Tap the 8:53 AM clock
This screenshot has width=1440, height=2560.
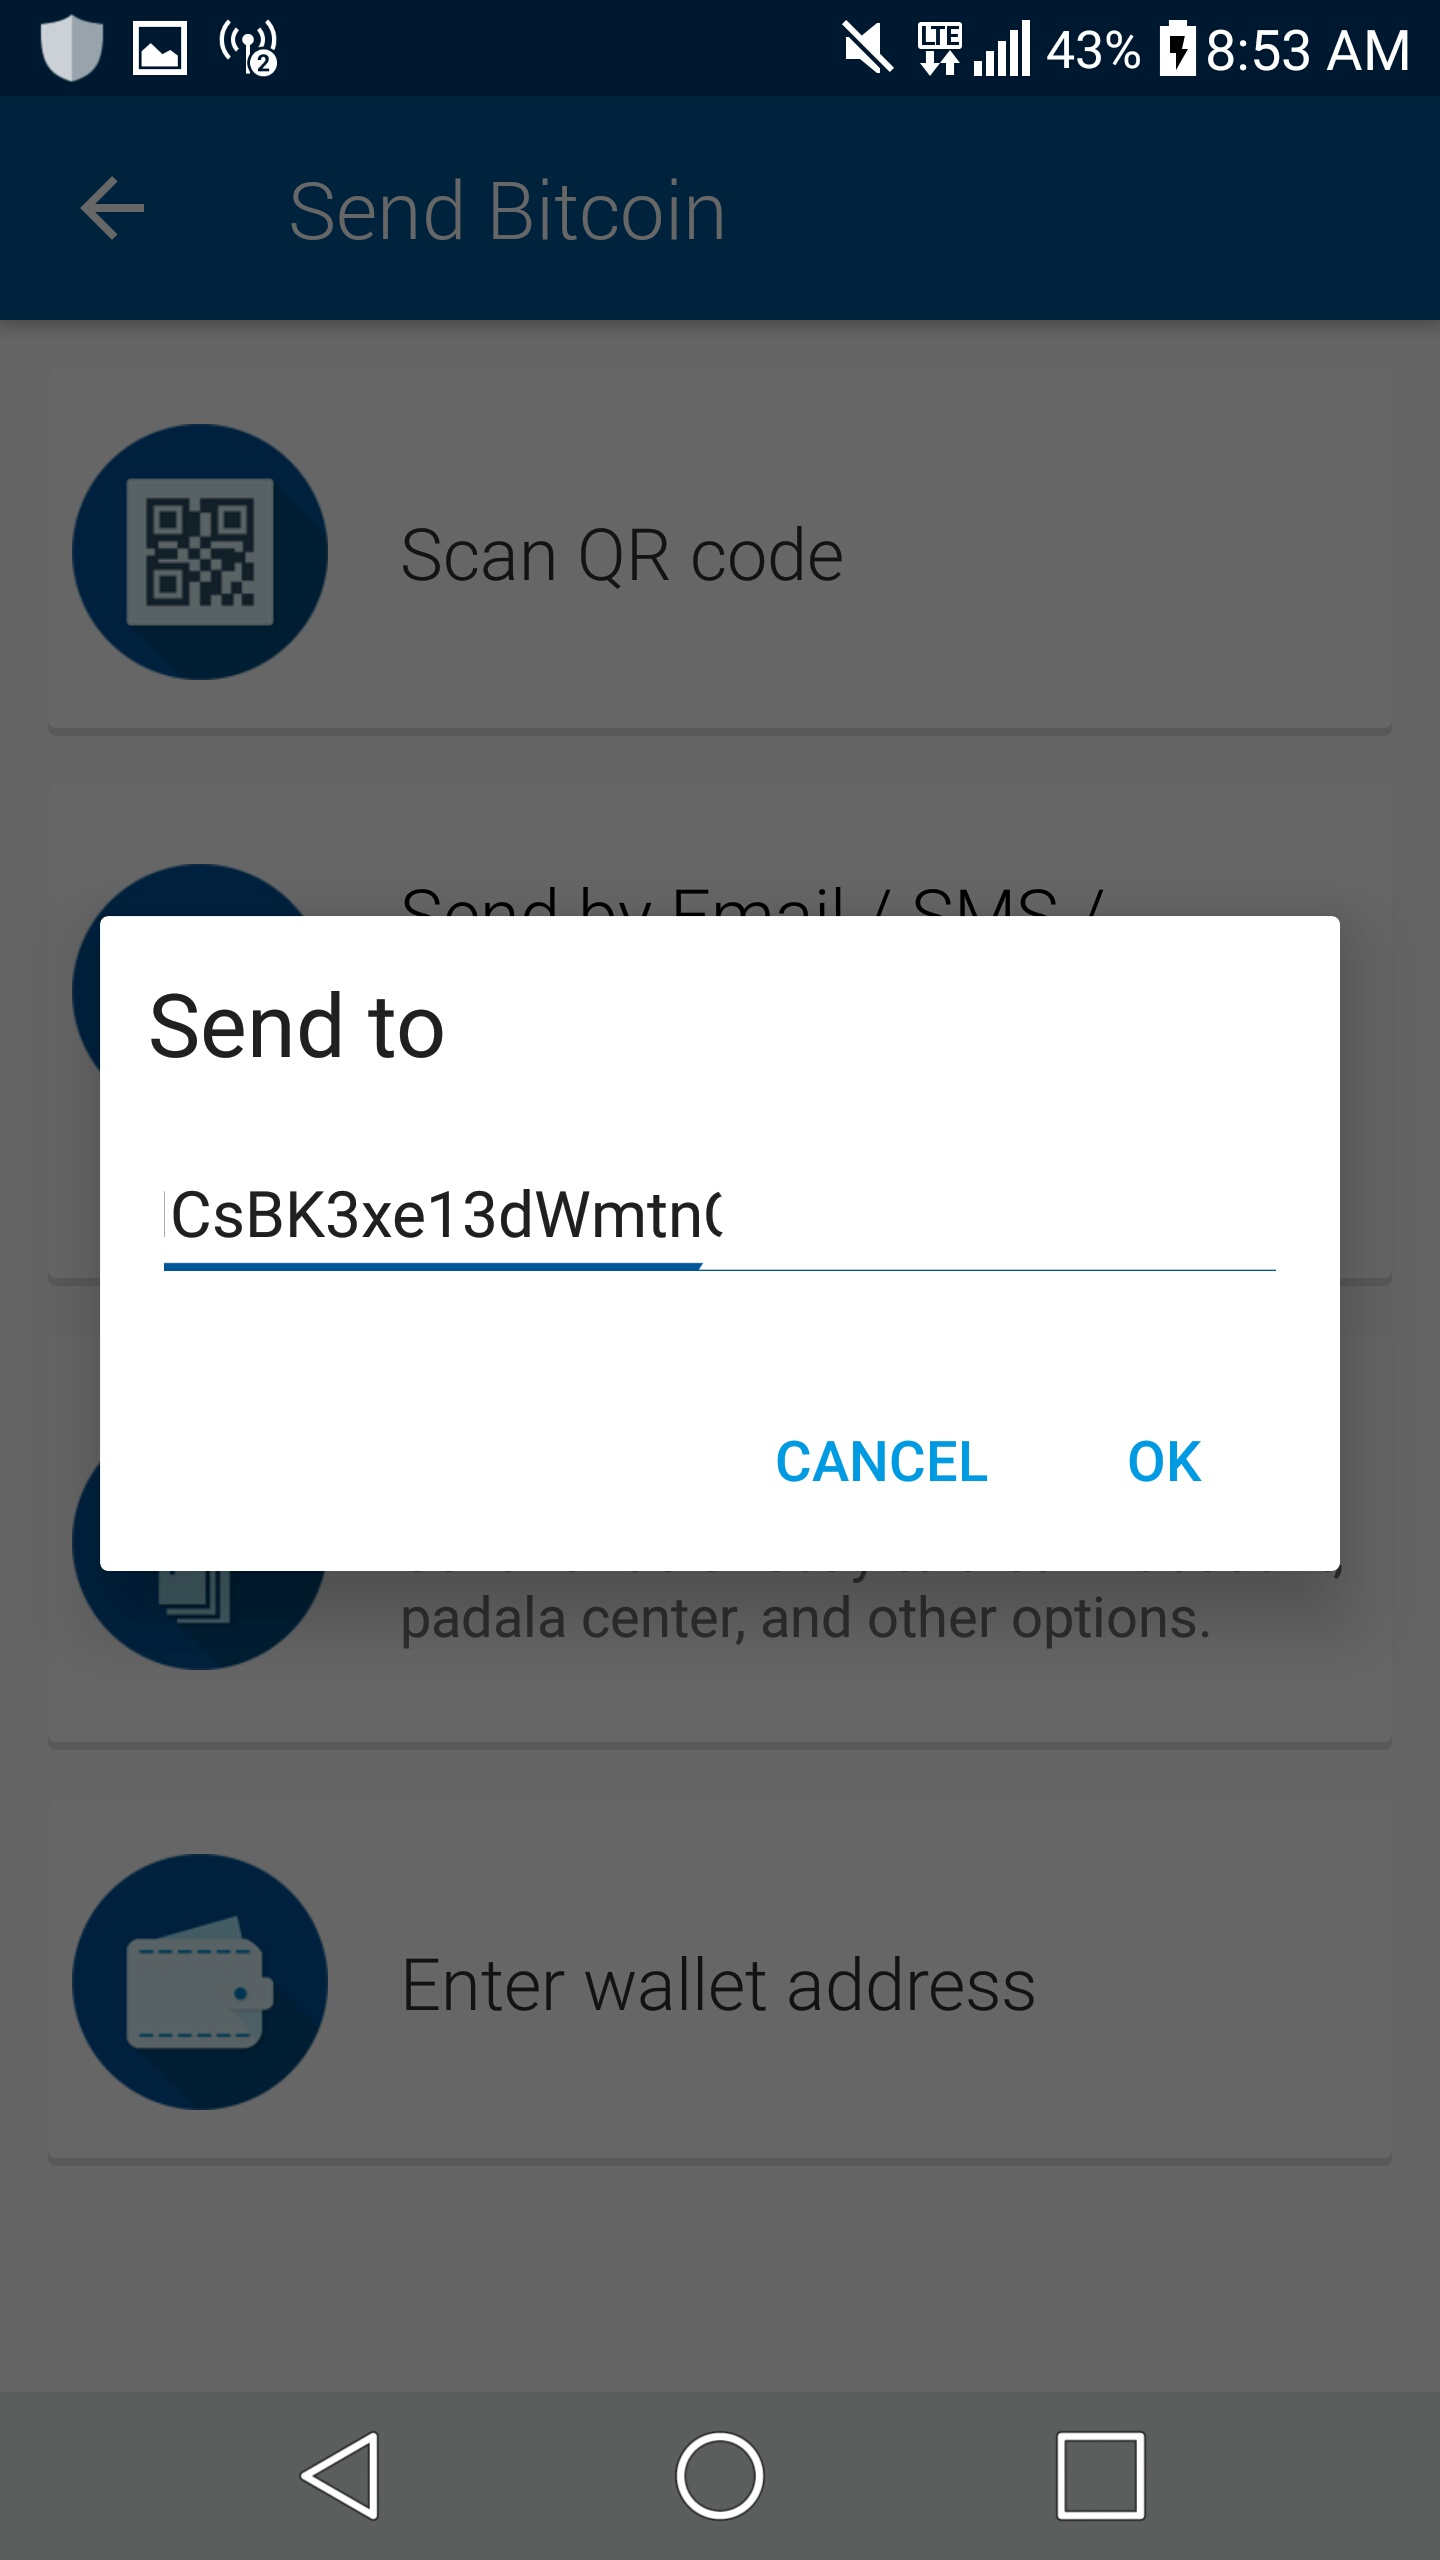[x=1308, y=50]
